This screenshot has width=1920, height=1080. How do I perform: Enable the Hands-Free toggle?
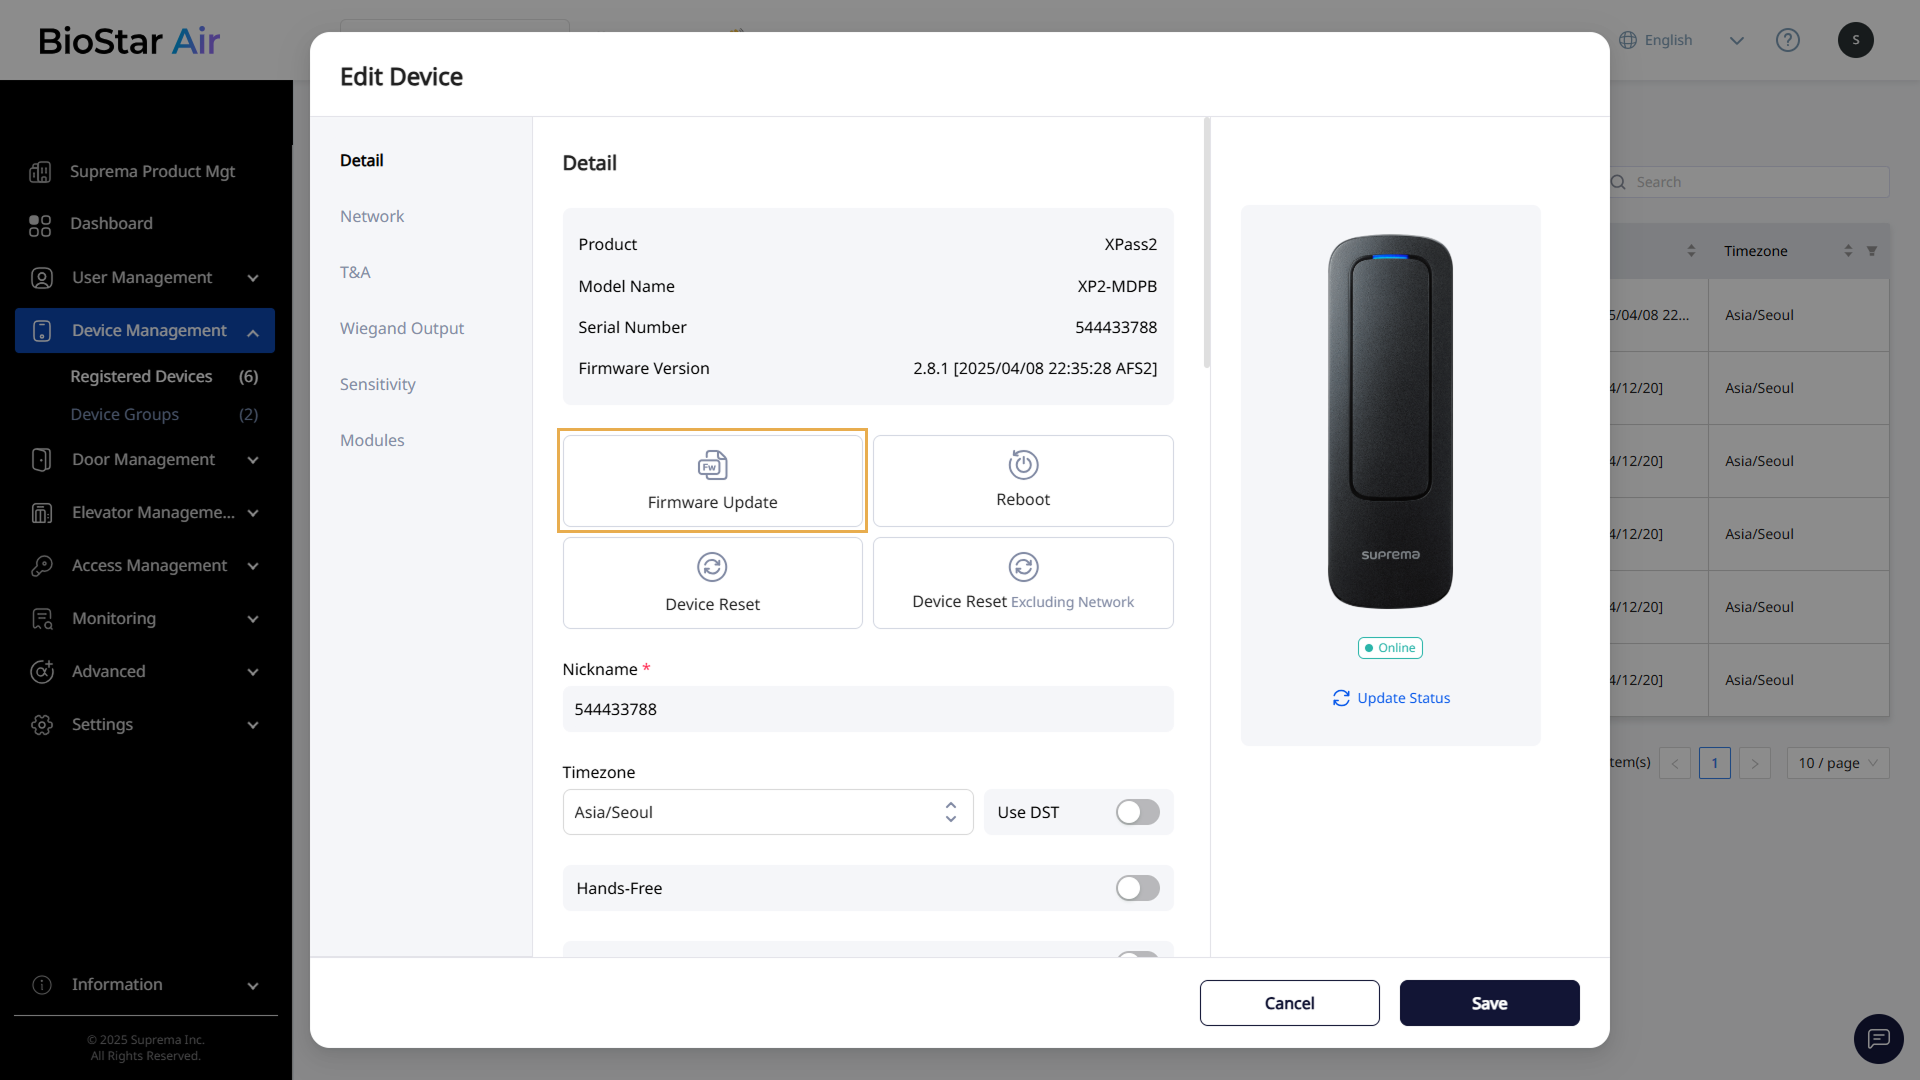click(x=1137, y=888)
